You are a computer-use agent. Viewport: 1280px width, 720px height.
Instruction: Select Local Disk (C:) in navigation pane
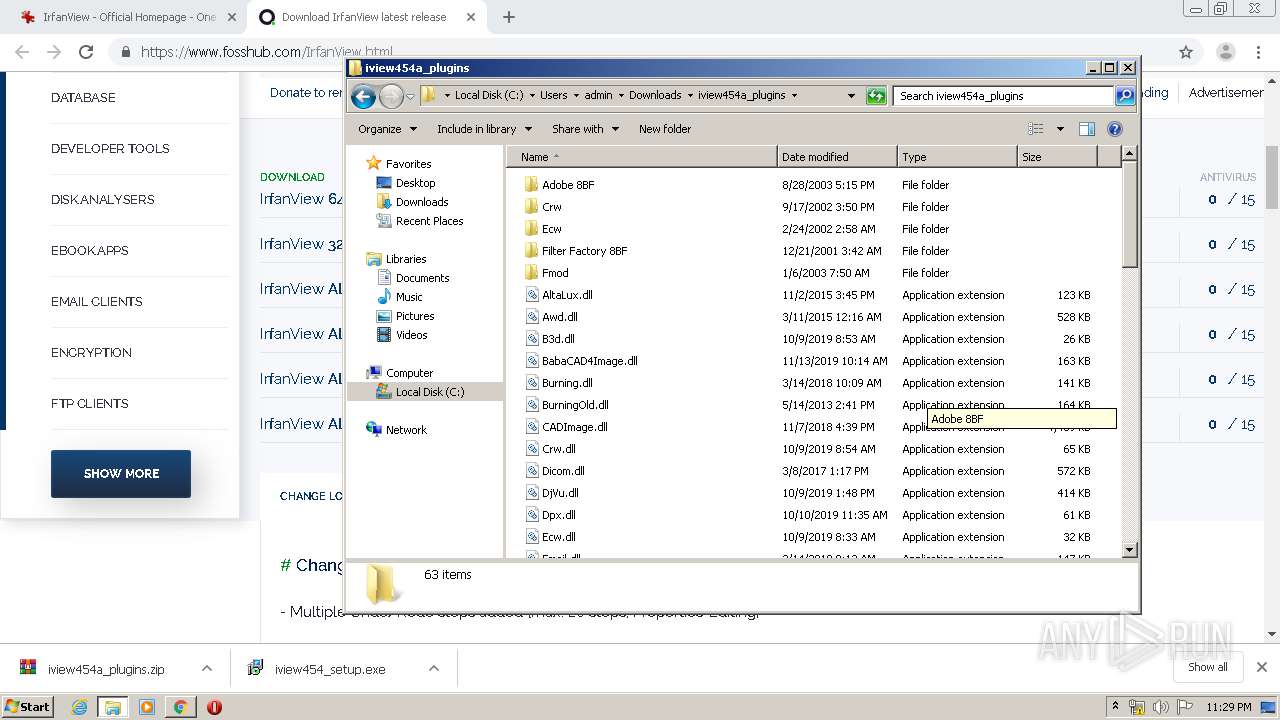pos(430,392)
